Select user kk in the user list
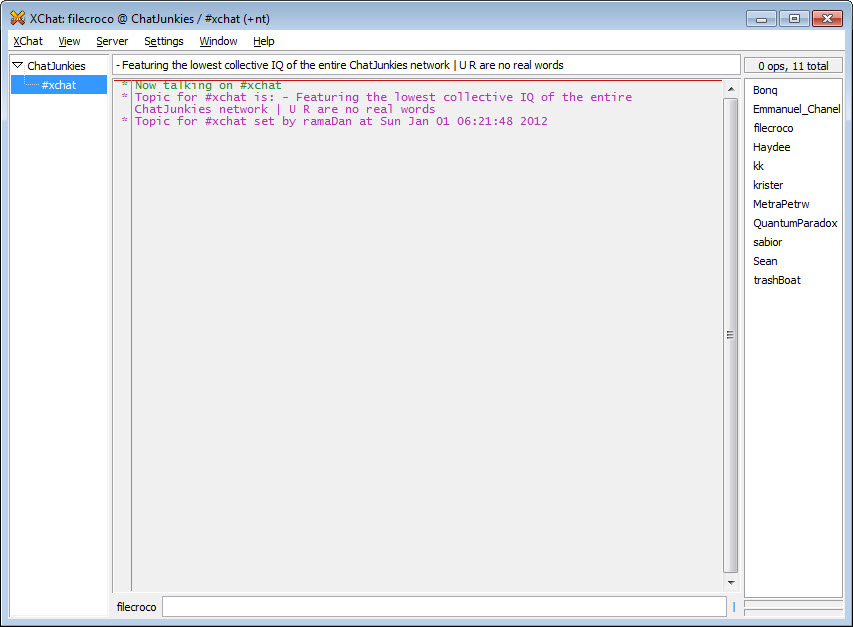The image size is (853, 627). [758, 166]
